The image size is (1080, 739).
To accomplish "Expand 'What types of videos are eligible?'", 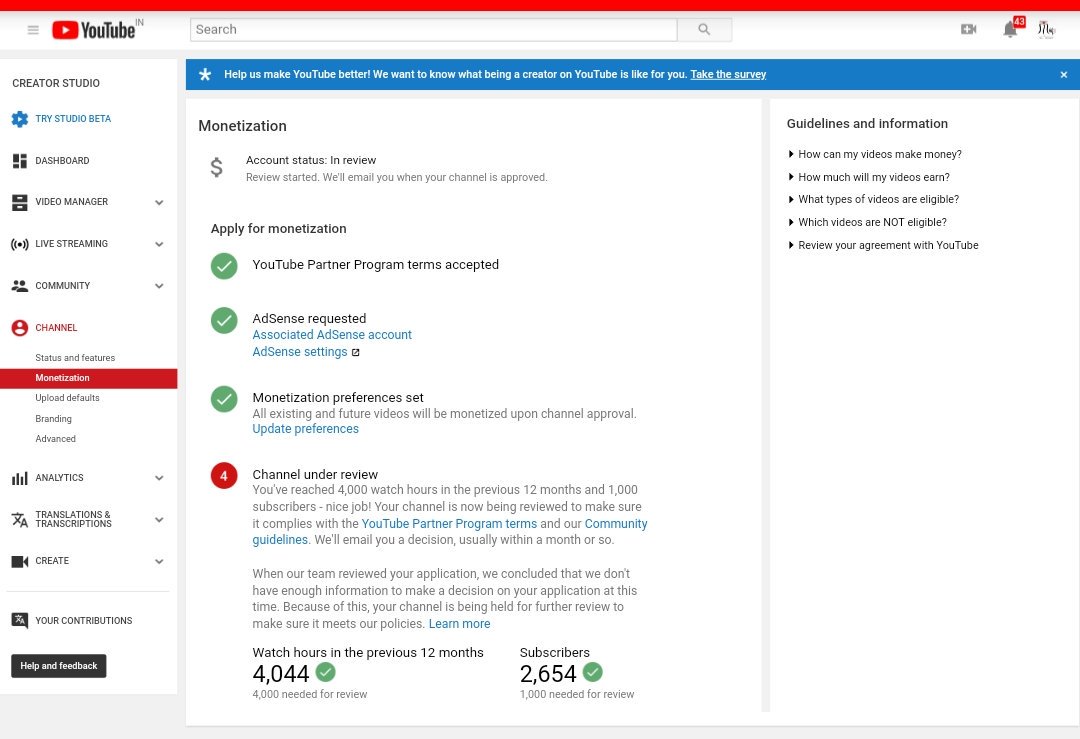I will tap(873, 199).
